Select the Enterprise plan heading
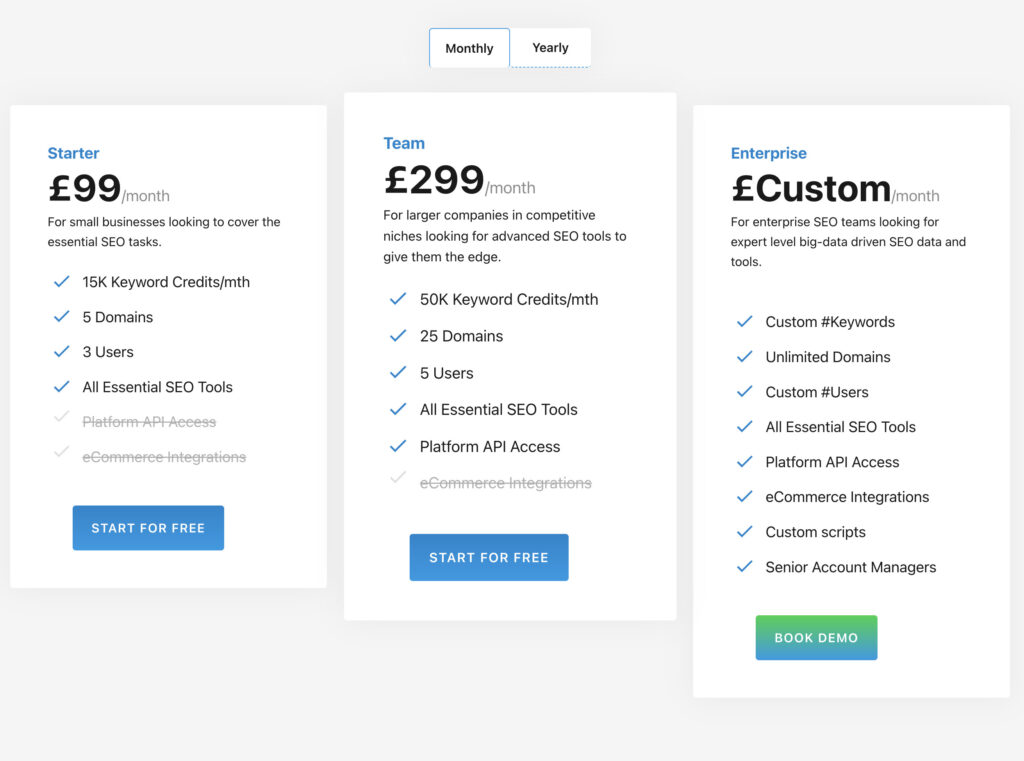 coord(768,153)
